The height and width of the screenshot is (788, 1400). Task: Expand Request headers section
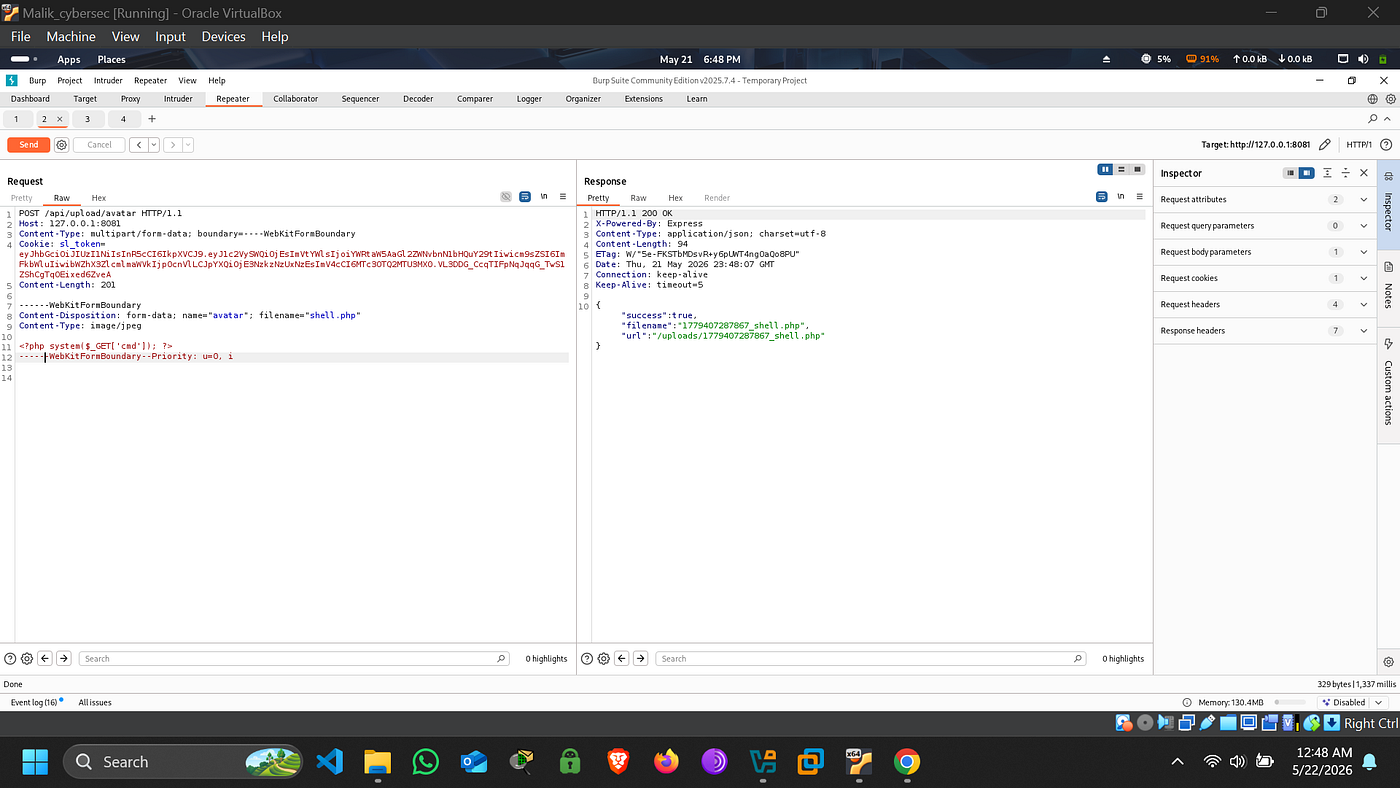[1265, 304]
